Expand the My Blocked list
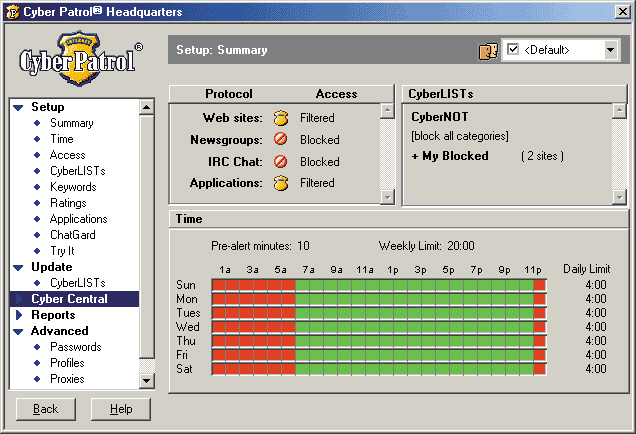Viewport: 636px width, 434px height. (x=415, y=156)
